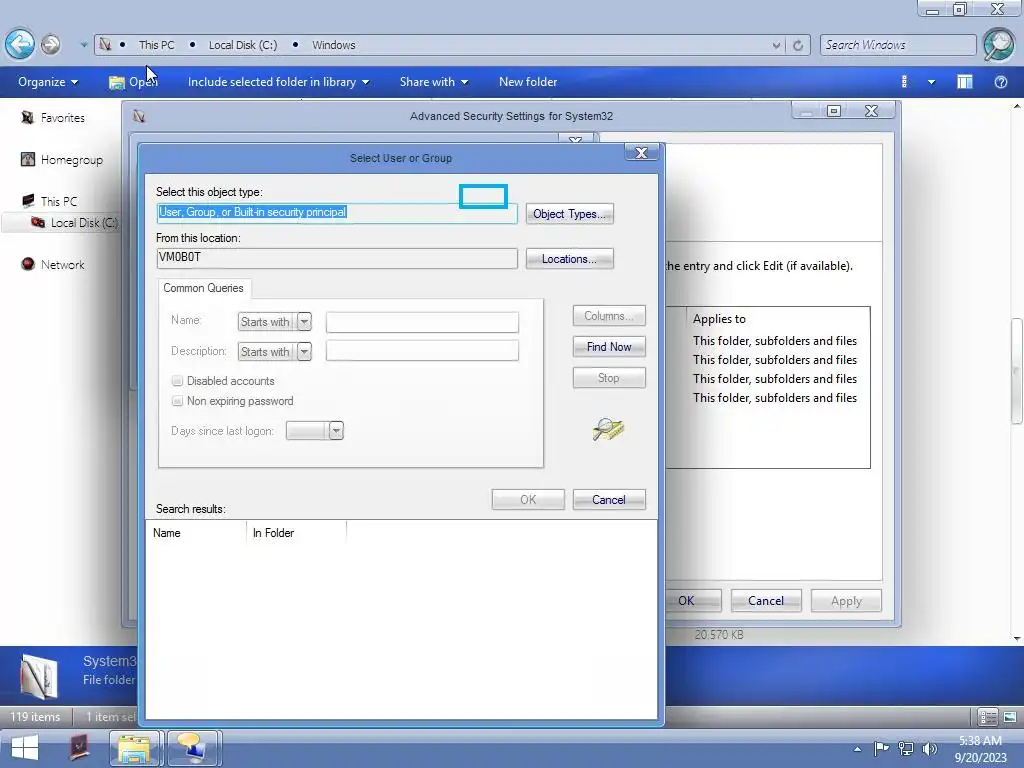The width and height of the screenshot is (1024, 768).
Task: Switch to details view icon in status bar
Action: [x=987, y=717]
